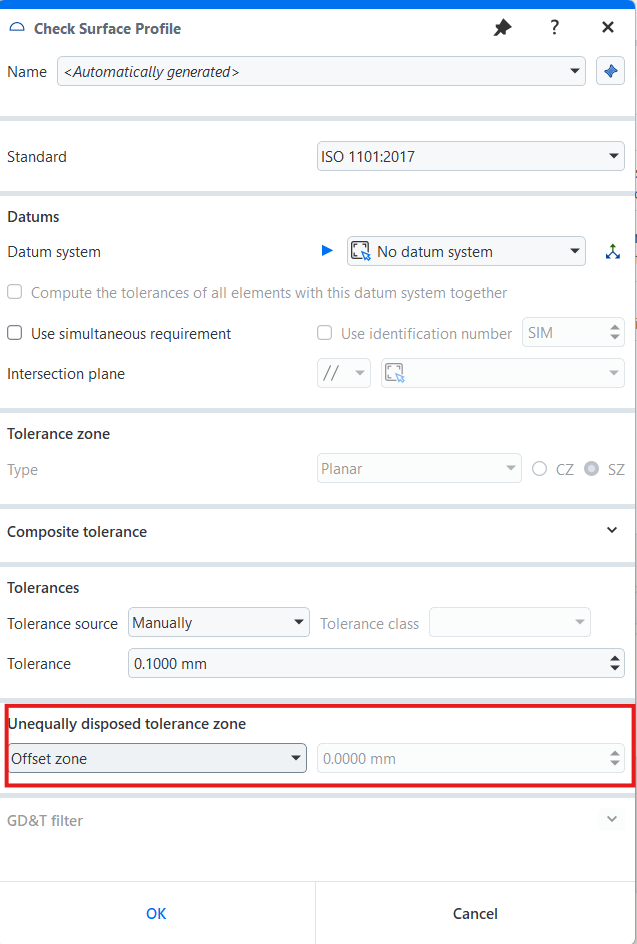This screenshot has width=637, height=944.
Task: Open the Offset zone dropdown
Action: pyautogui.click(x=157, y=759)
